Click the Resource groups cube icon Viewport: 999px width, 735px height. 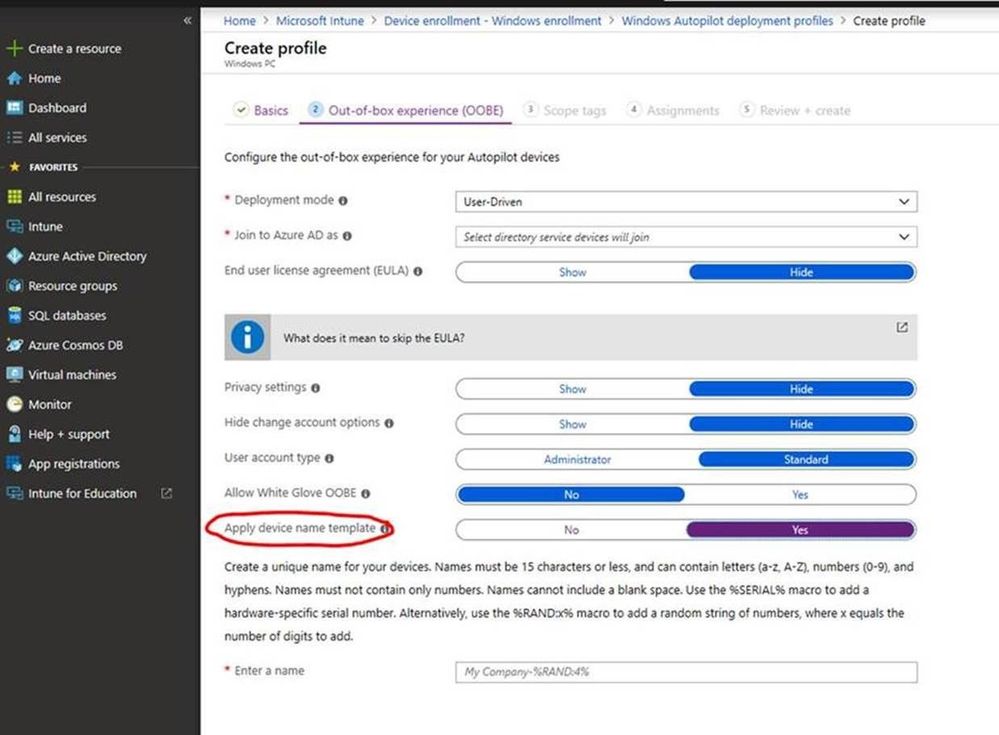pyautogui.click(x=14, y=286)
